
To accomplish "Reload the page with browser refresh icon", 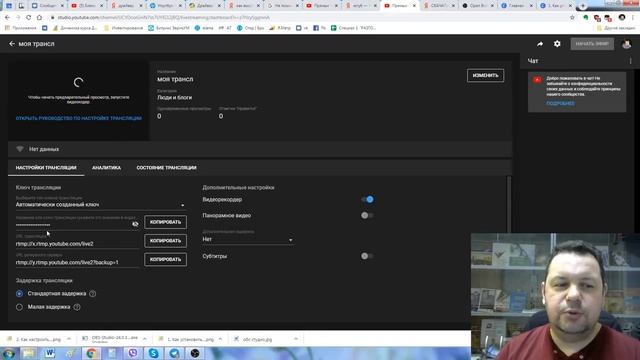I will click(28, 18).
